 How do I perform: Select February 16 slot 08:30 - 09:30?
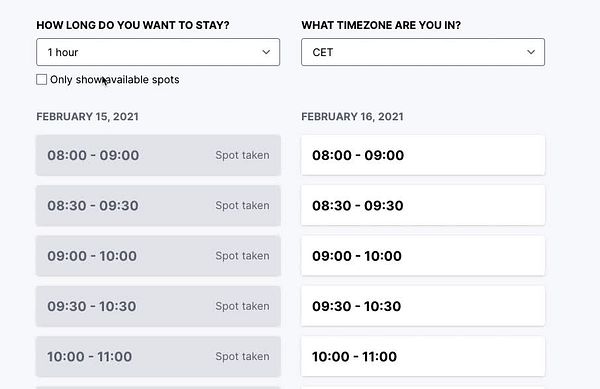(x=423, y=205)
